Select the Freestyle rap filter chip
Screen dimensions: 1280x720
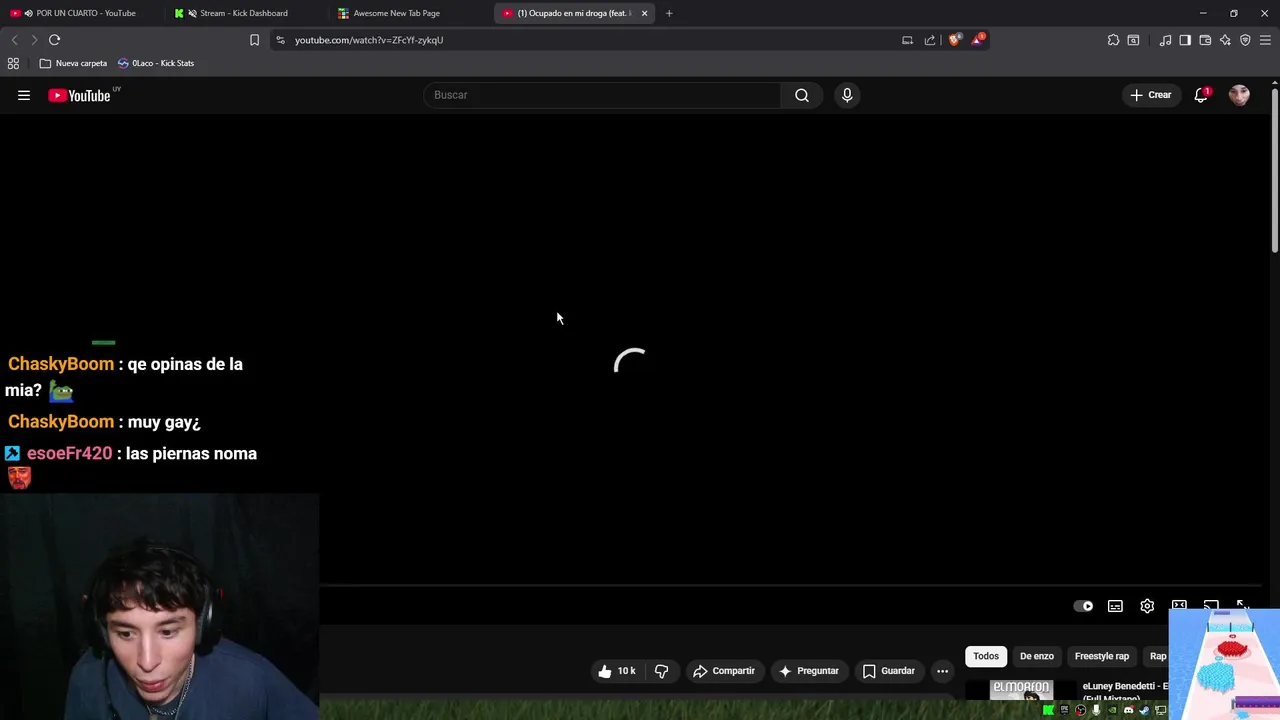(1102, 656)
